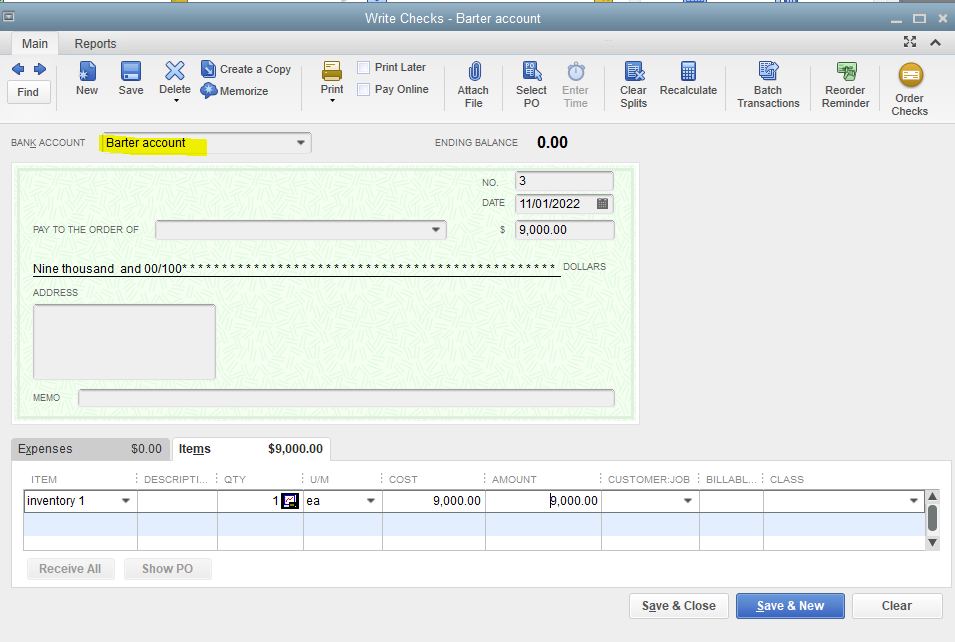Enable the Pay Online checkbox
Viewport: 955px width, 642px height.
coord(364,90)
